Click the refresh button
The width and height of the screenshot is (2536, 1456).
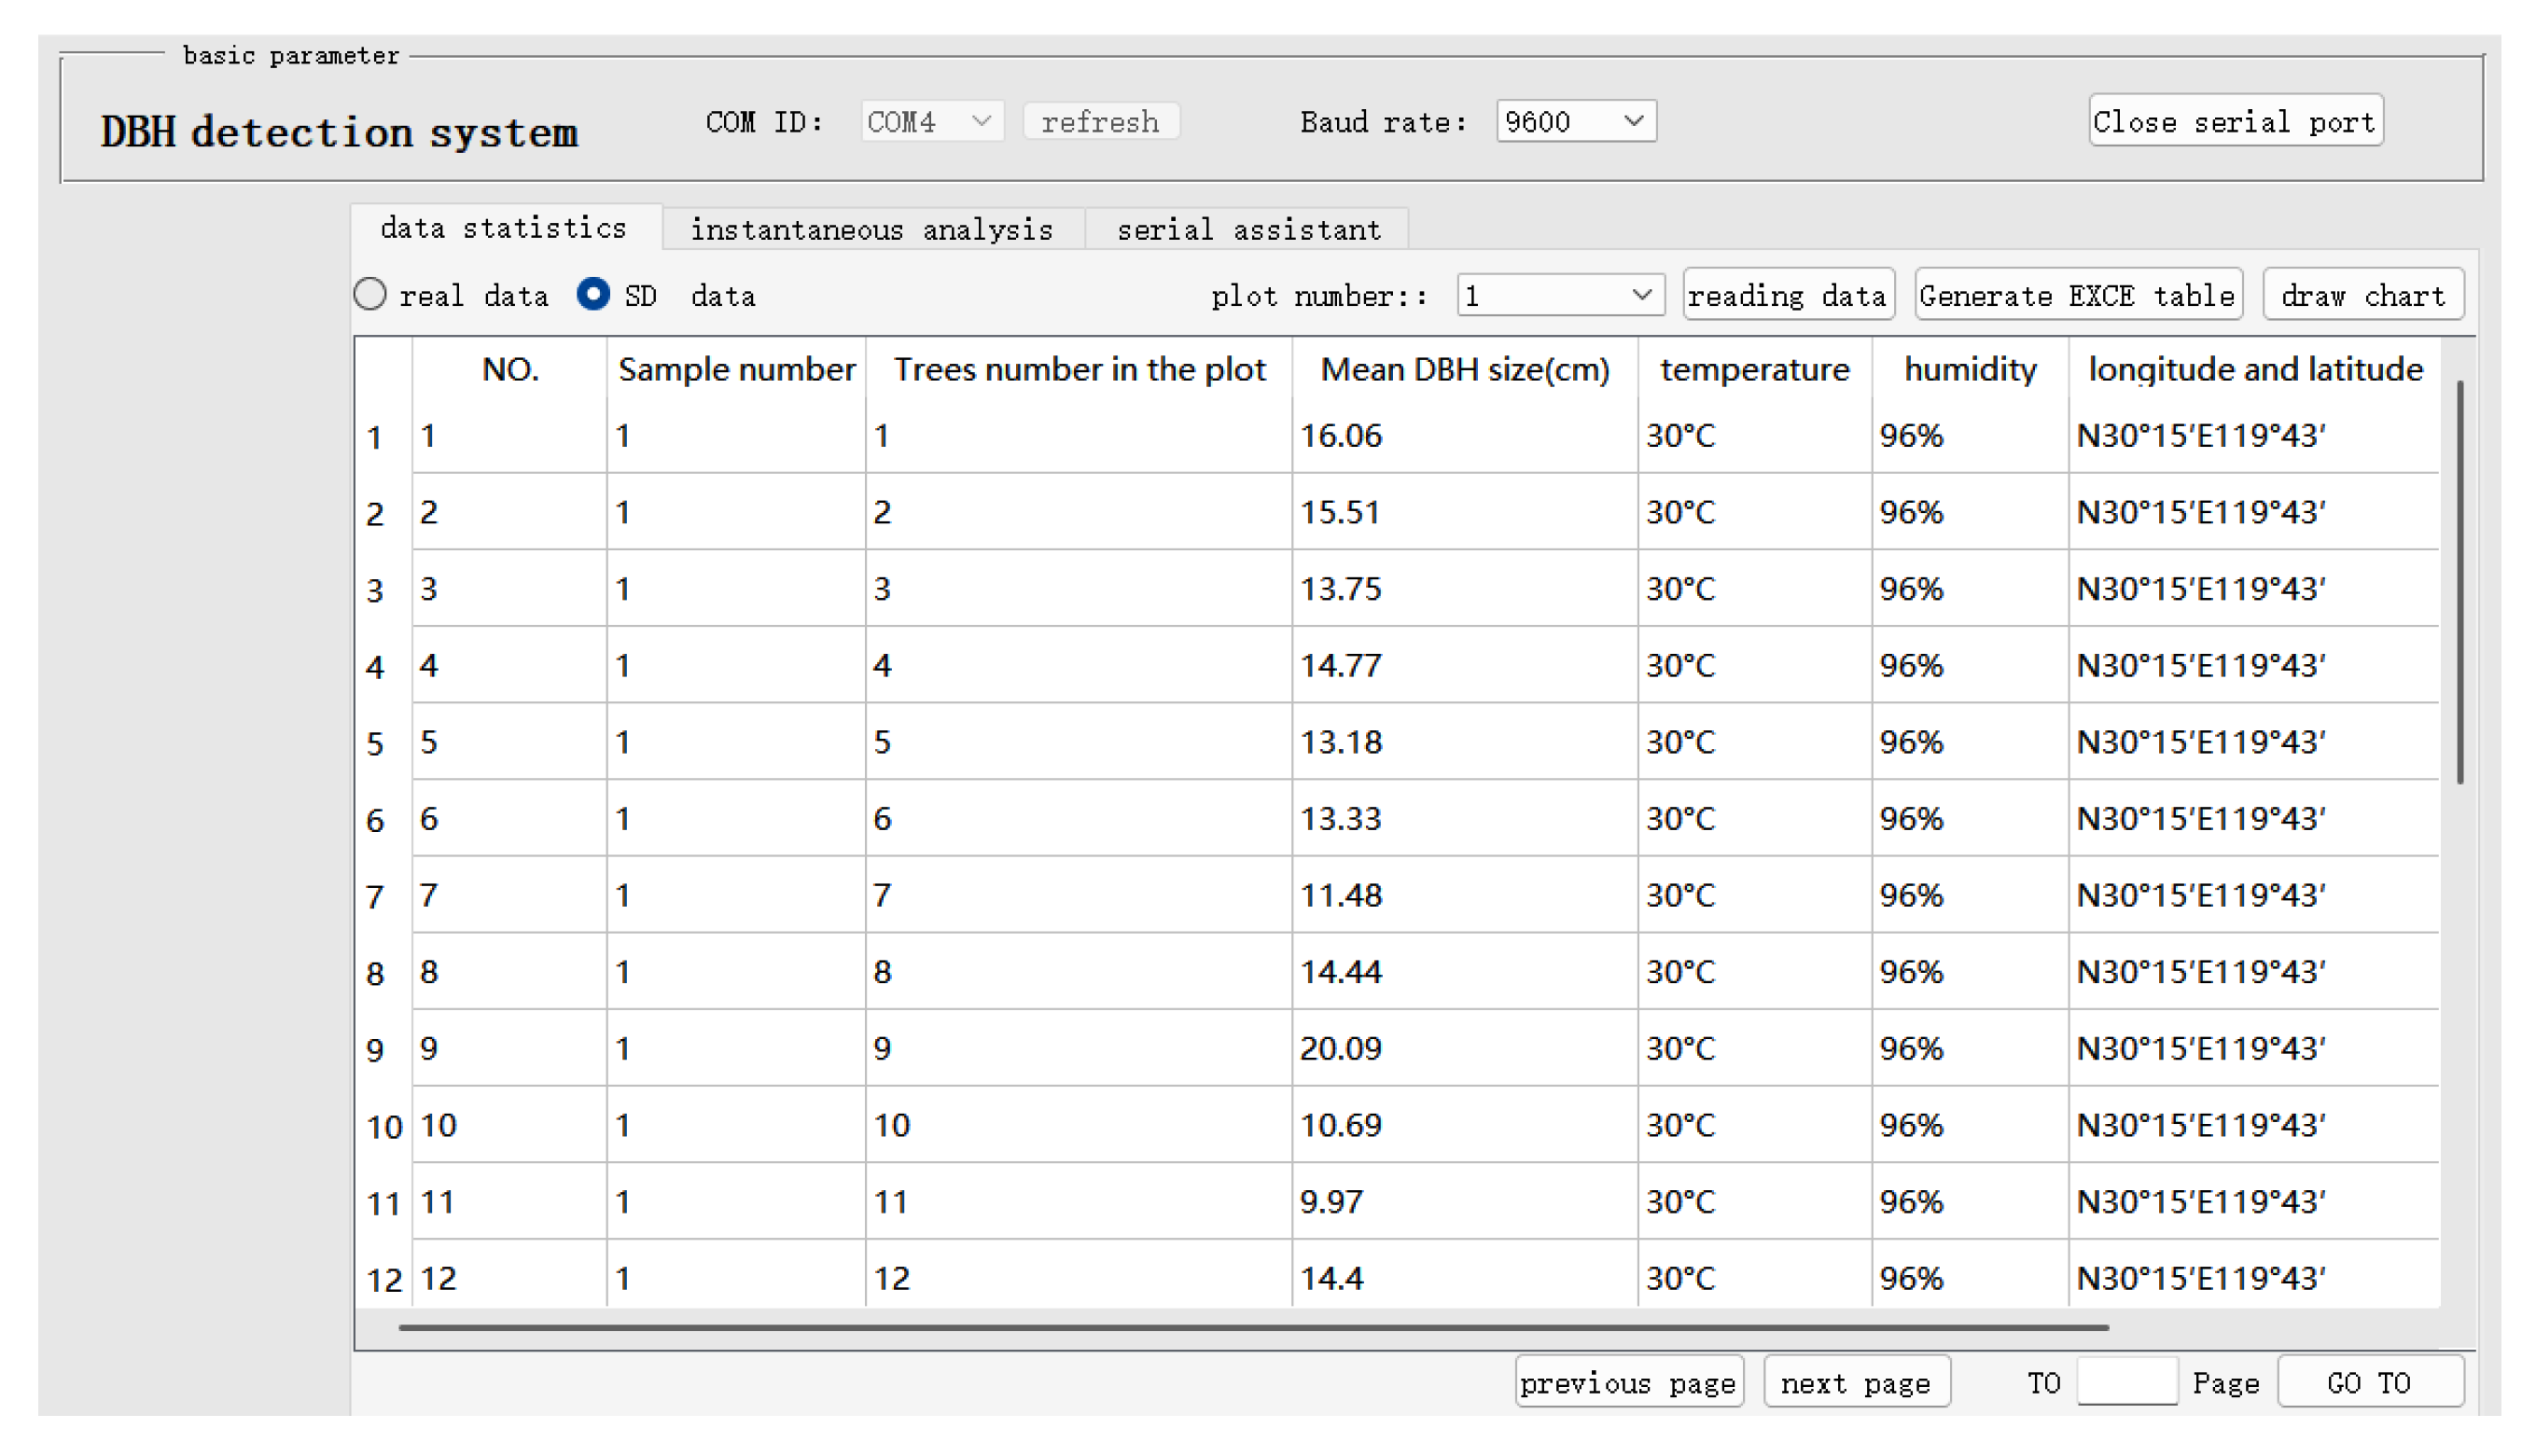click(1100, 122)
